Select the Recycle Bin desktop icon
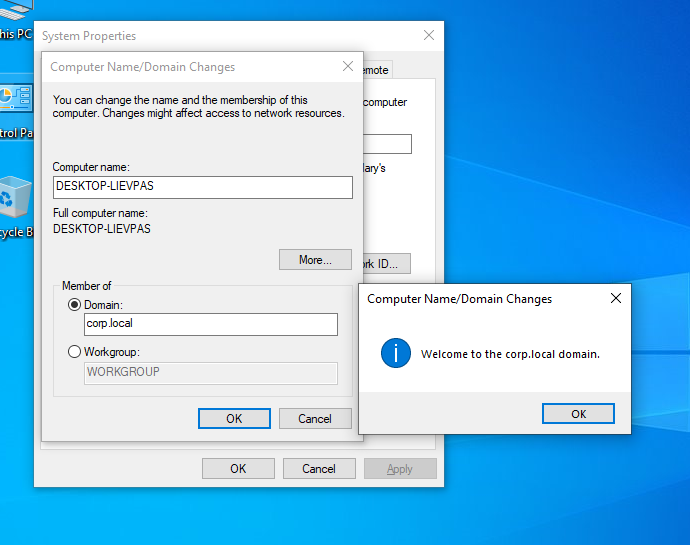690x545 pixels. coord(16,207)
